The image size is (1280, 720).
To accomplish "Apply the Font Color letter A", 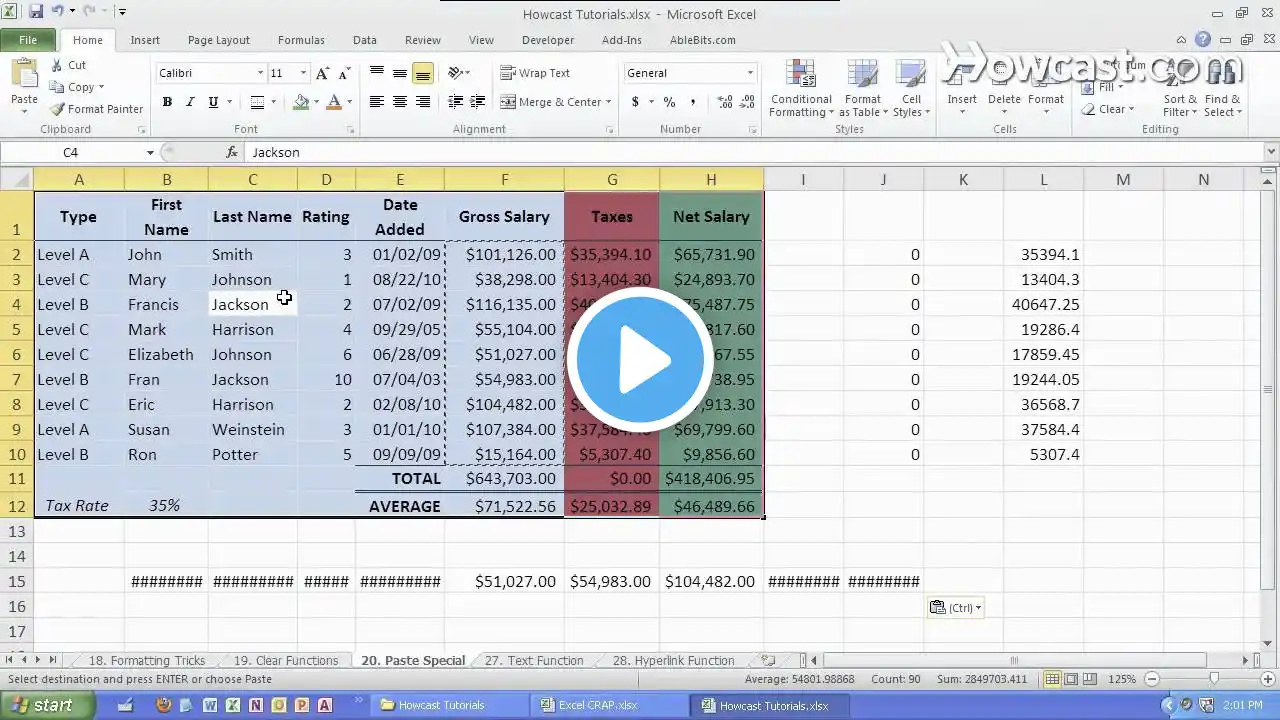I will (334, 102).
